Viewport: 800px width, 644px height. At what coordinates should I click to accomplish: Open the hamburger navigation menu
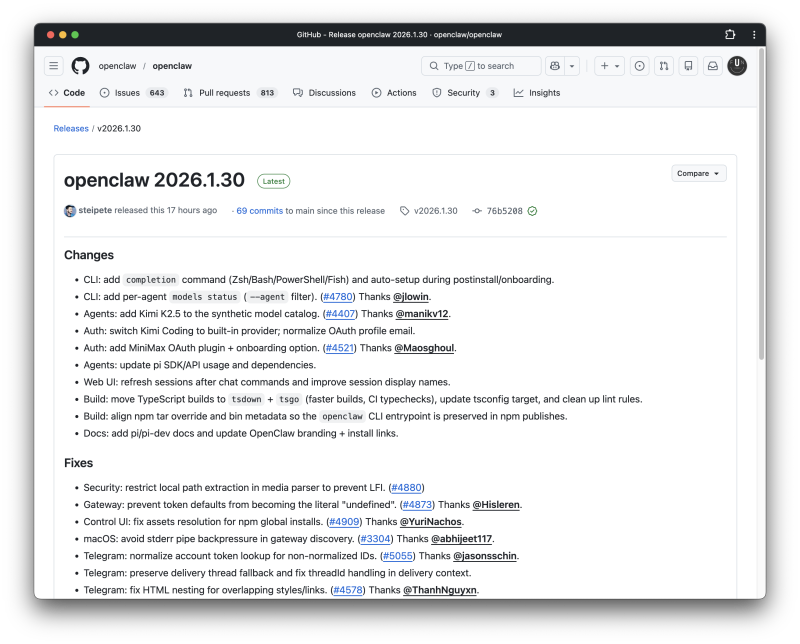tap(54, 66)
